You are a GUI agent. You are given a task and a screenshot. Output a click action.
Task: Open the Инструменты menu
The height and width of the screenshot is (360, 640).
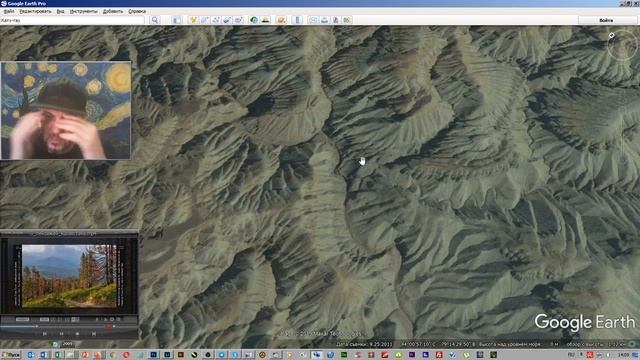(83, 11)
